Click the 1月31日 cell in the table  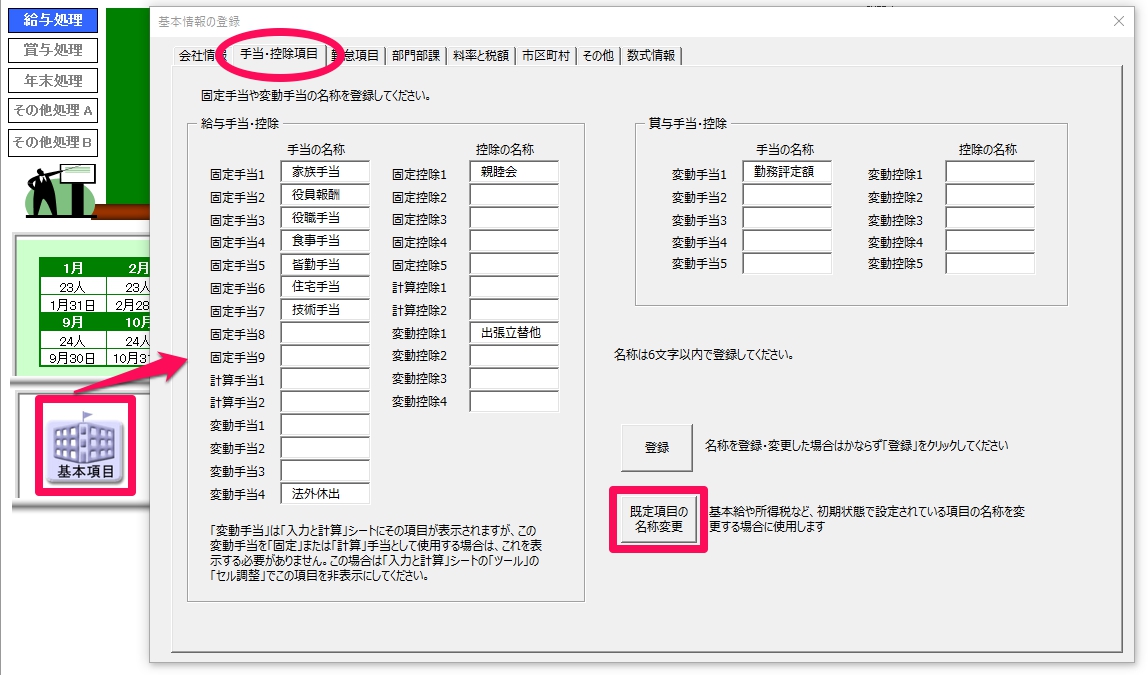72,305
